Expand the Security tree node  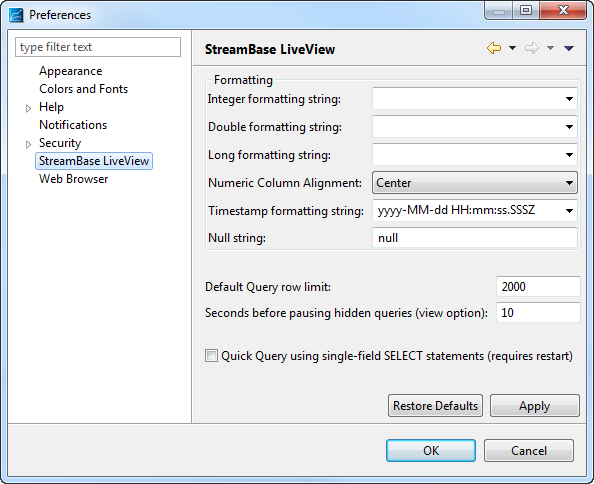28,144
